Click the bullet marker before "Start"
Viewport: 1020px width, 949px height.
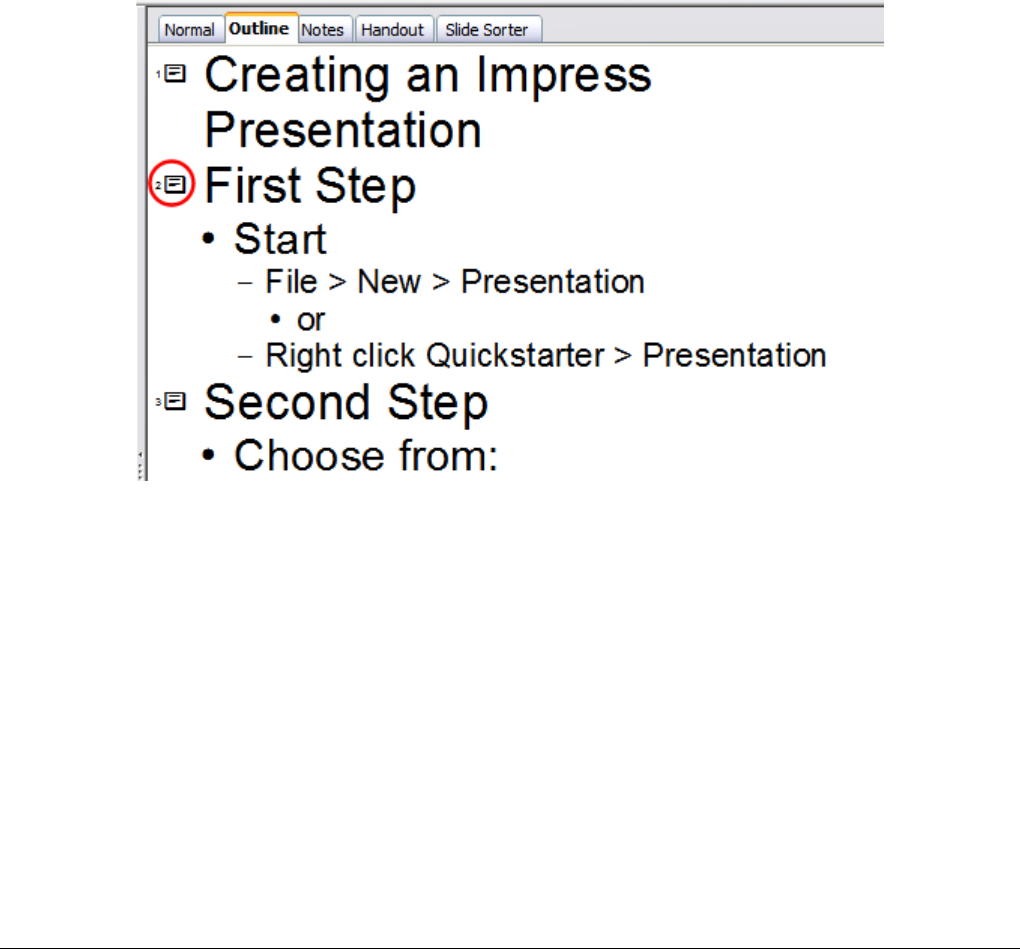(208, 241)
